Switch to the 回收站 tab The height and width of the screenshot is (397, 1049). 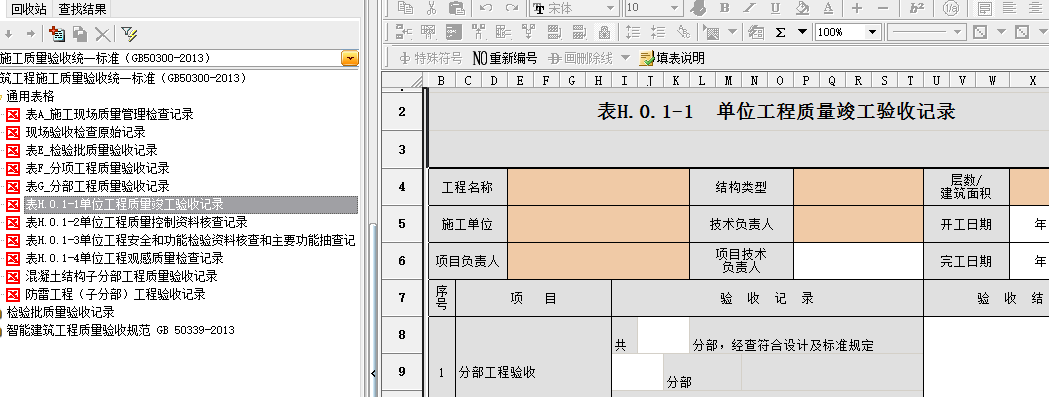[27, 9]
